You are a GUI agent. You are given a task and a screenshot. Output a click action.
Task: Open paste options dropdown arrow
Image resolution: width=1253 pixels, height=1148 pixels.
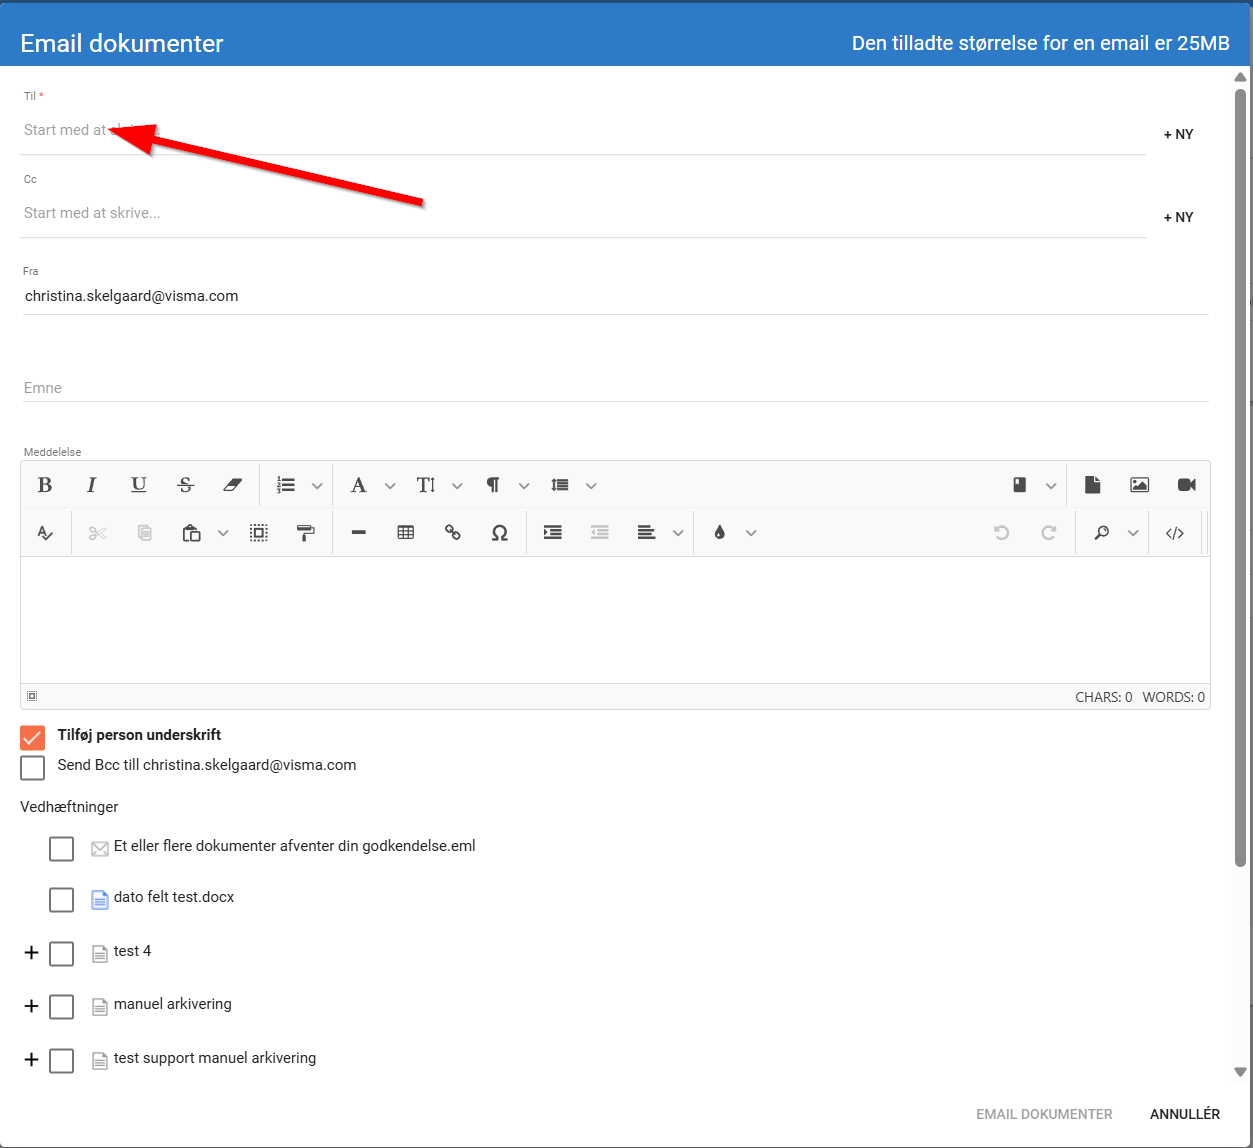(223, 534)
